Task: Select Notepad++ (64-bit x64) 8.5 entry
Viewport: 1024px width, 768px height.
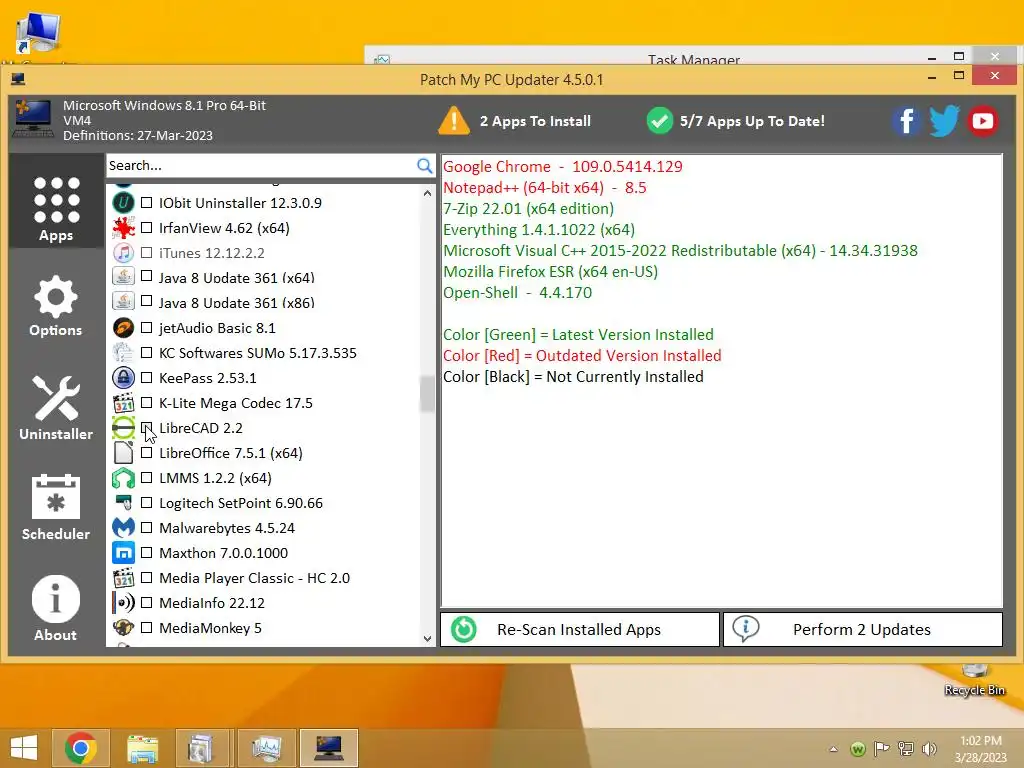Action: coord(545,187)
